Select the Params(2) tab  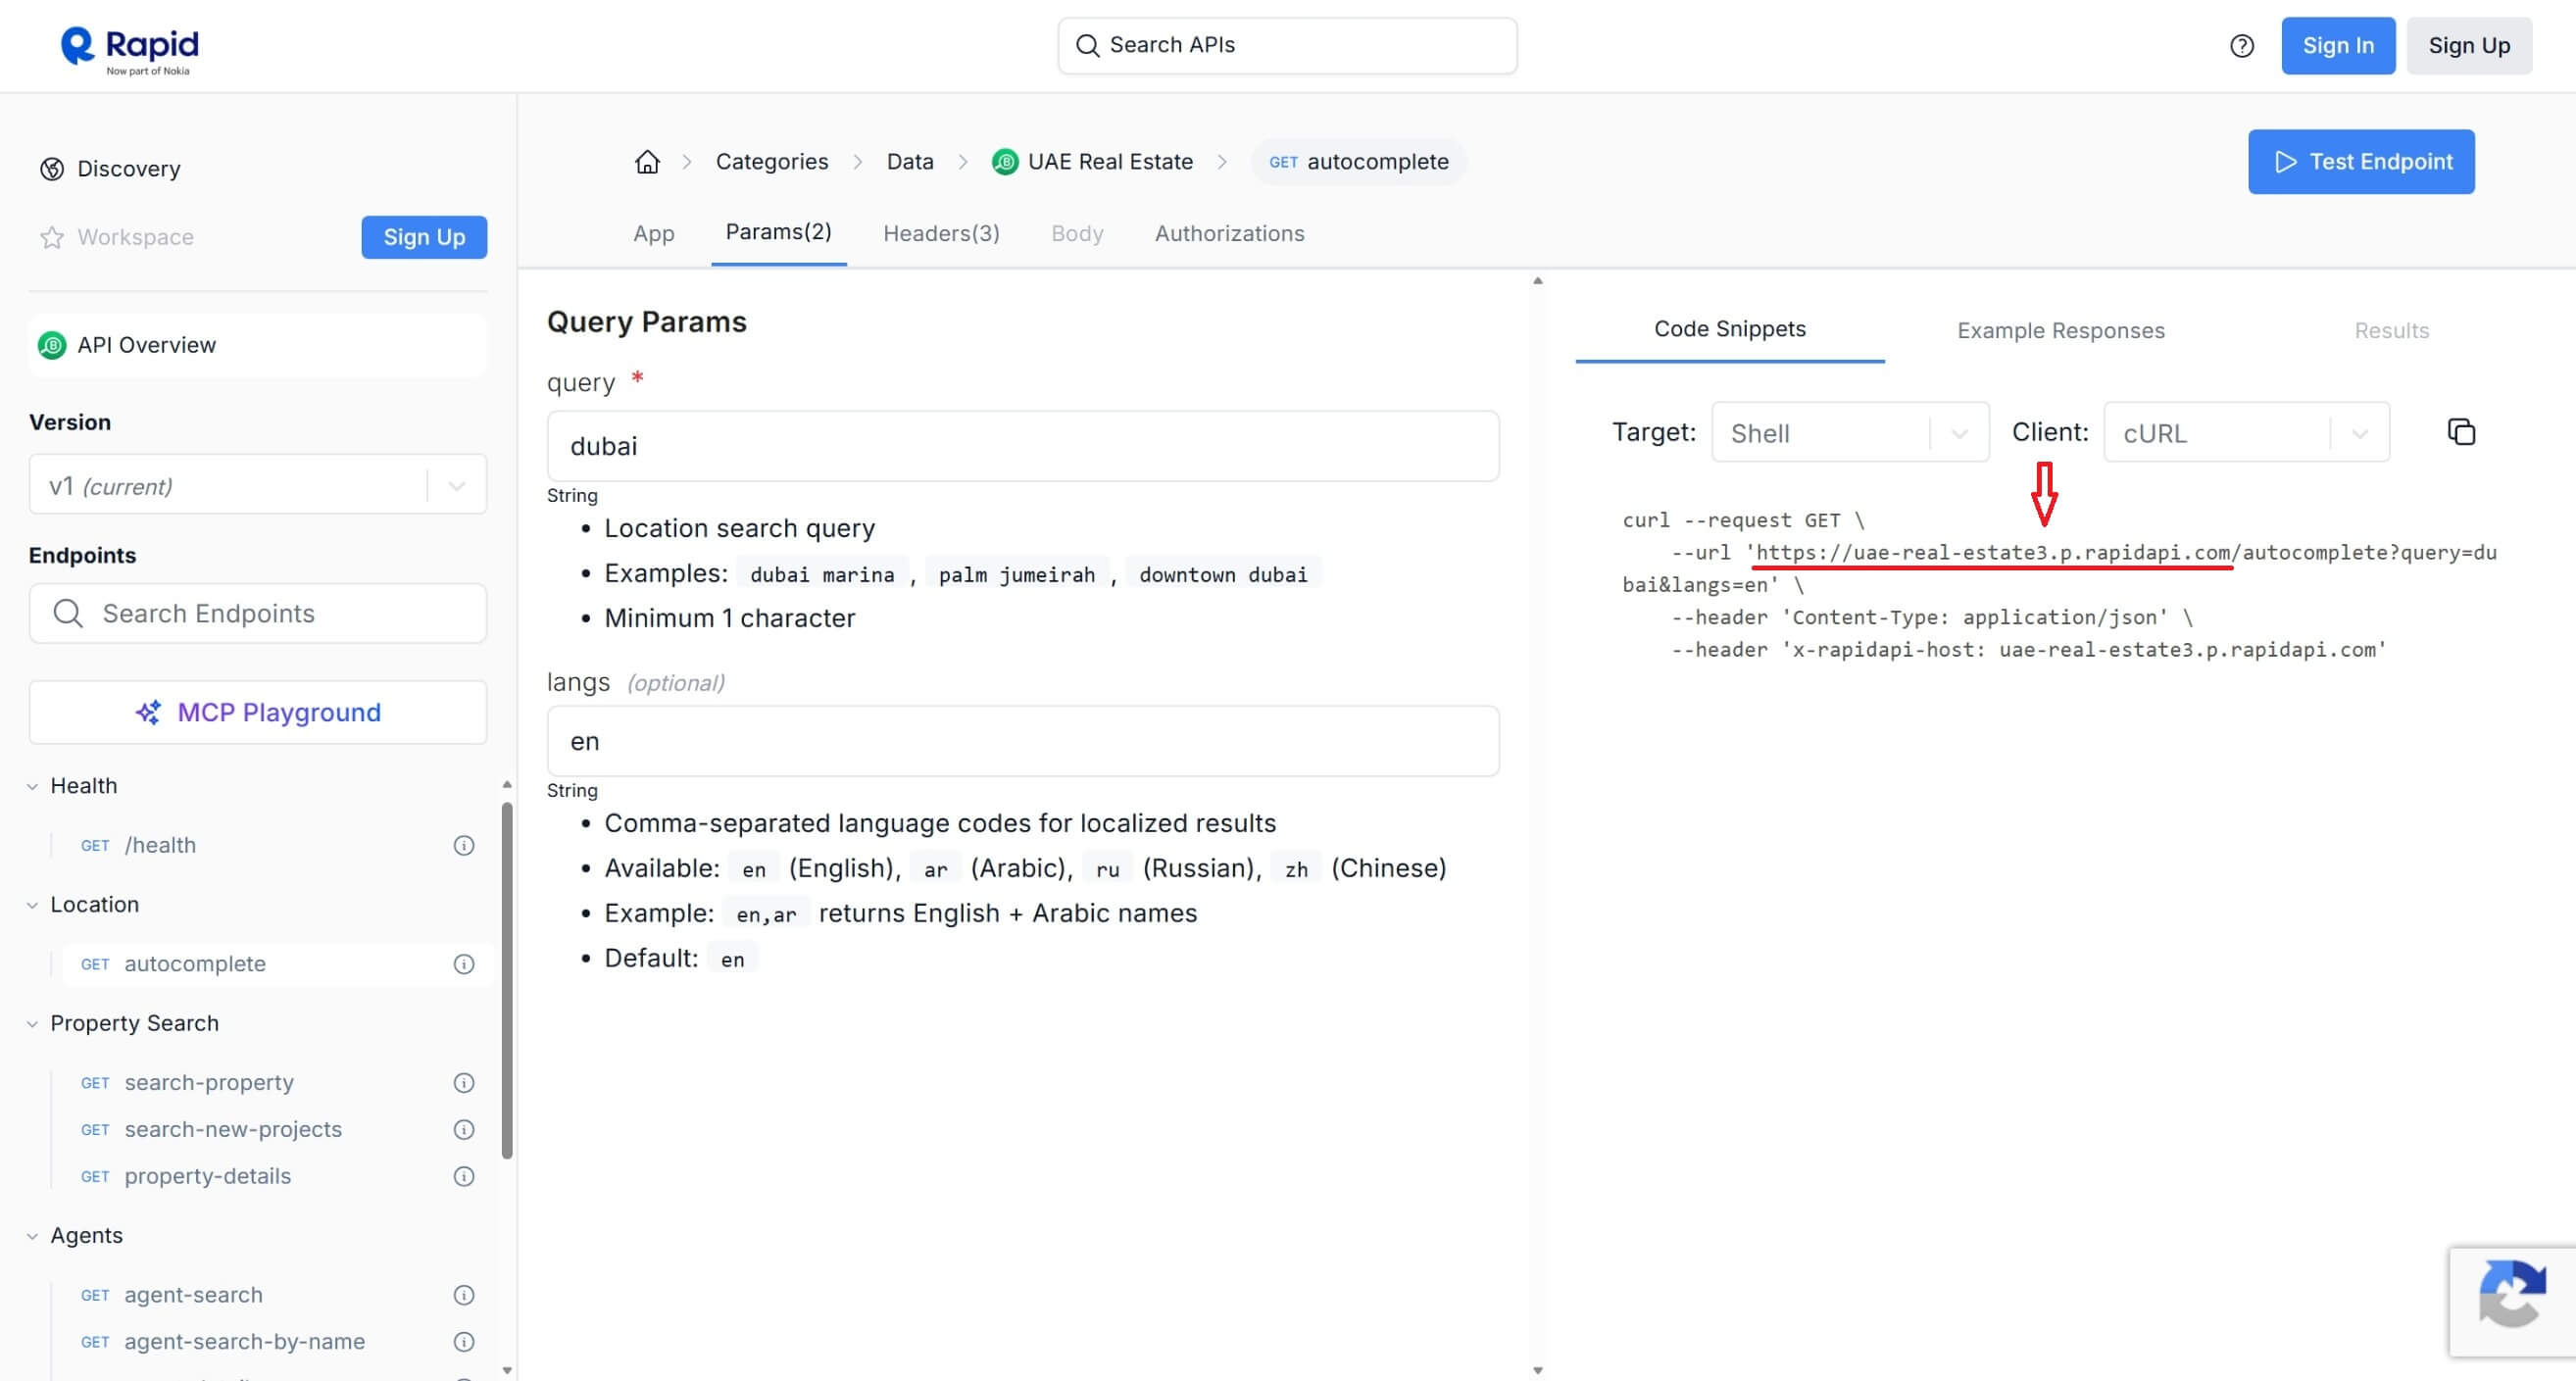tap(778, 233)
